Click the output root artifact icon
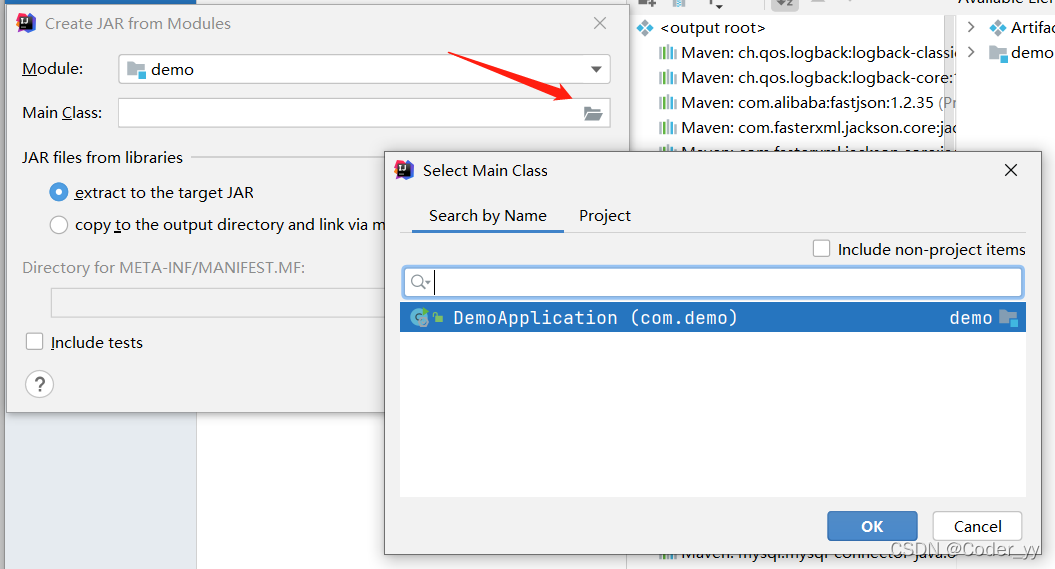The image size is (1055, 569). point(645,28)
